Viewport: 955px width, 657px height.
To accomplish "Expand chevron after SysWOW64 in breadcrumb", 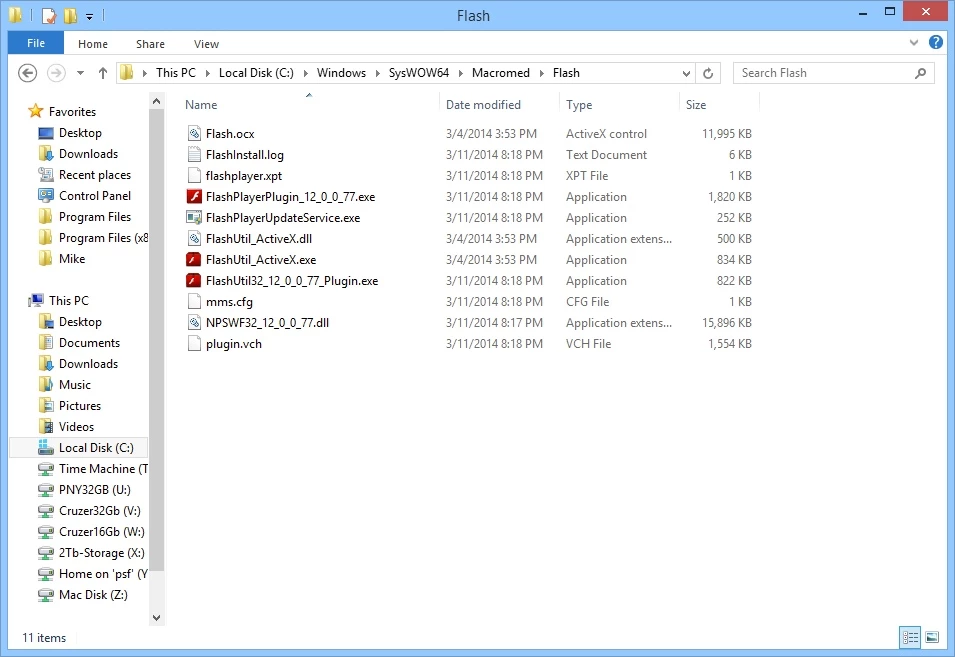I will pyautogui.click(x=460, y=73).
